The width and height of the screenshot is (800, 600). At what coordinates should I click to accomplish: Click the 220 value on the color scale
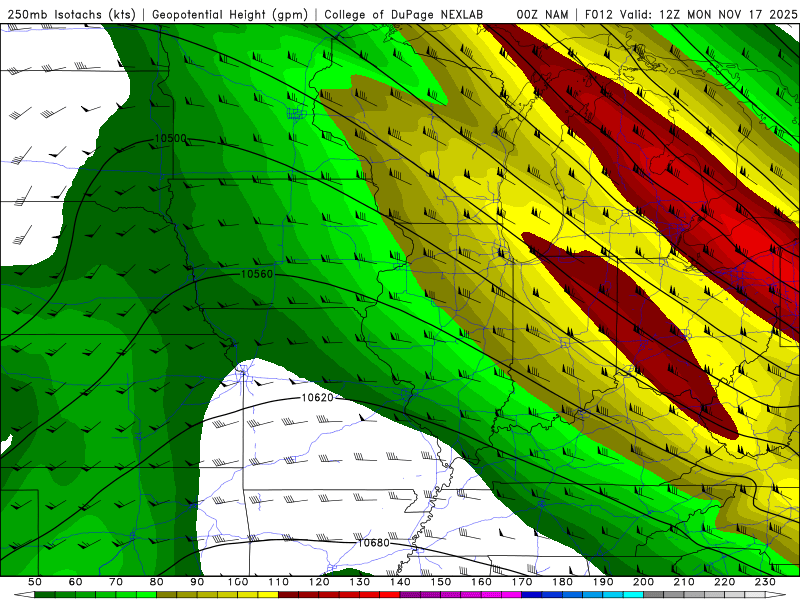click(724, 582)
